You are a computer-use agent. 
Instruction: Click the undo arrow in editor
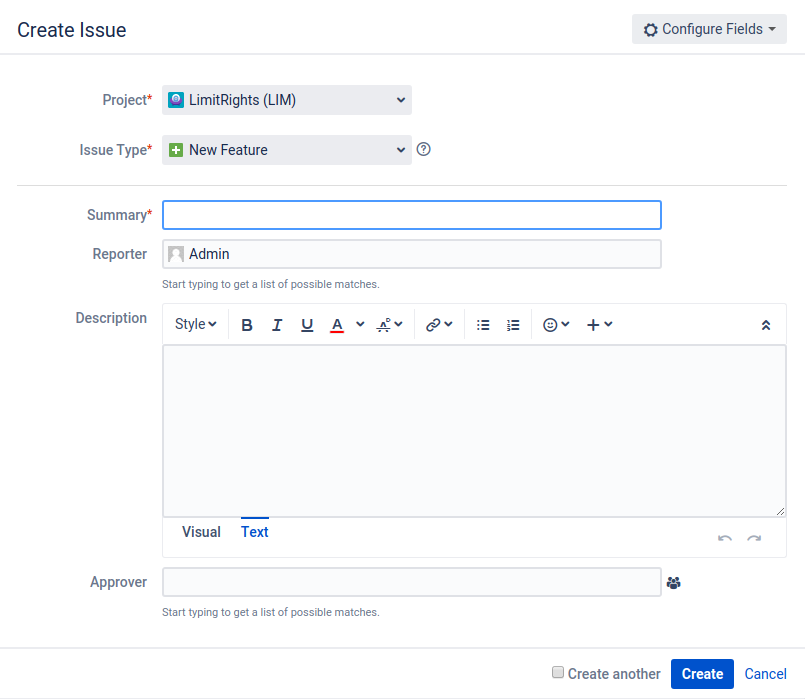(x=725, y=538)
